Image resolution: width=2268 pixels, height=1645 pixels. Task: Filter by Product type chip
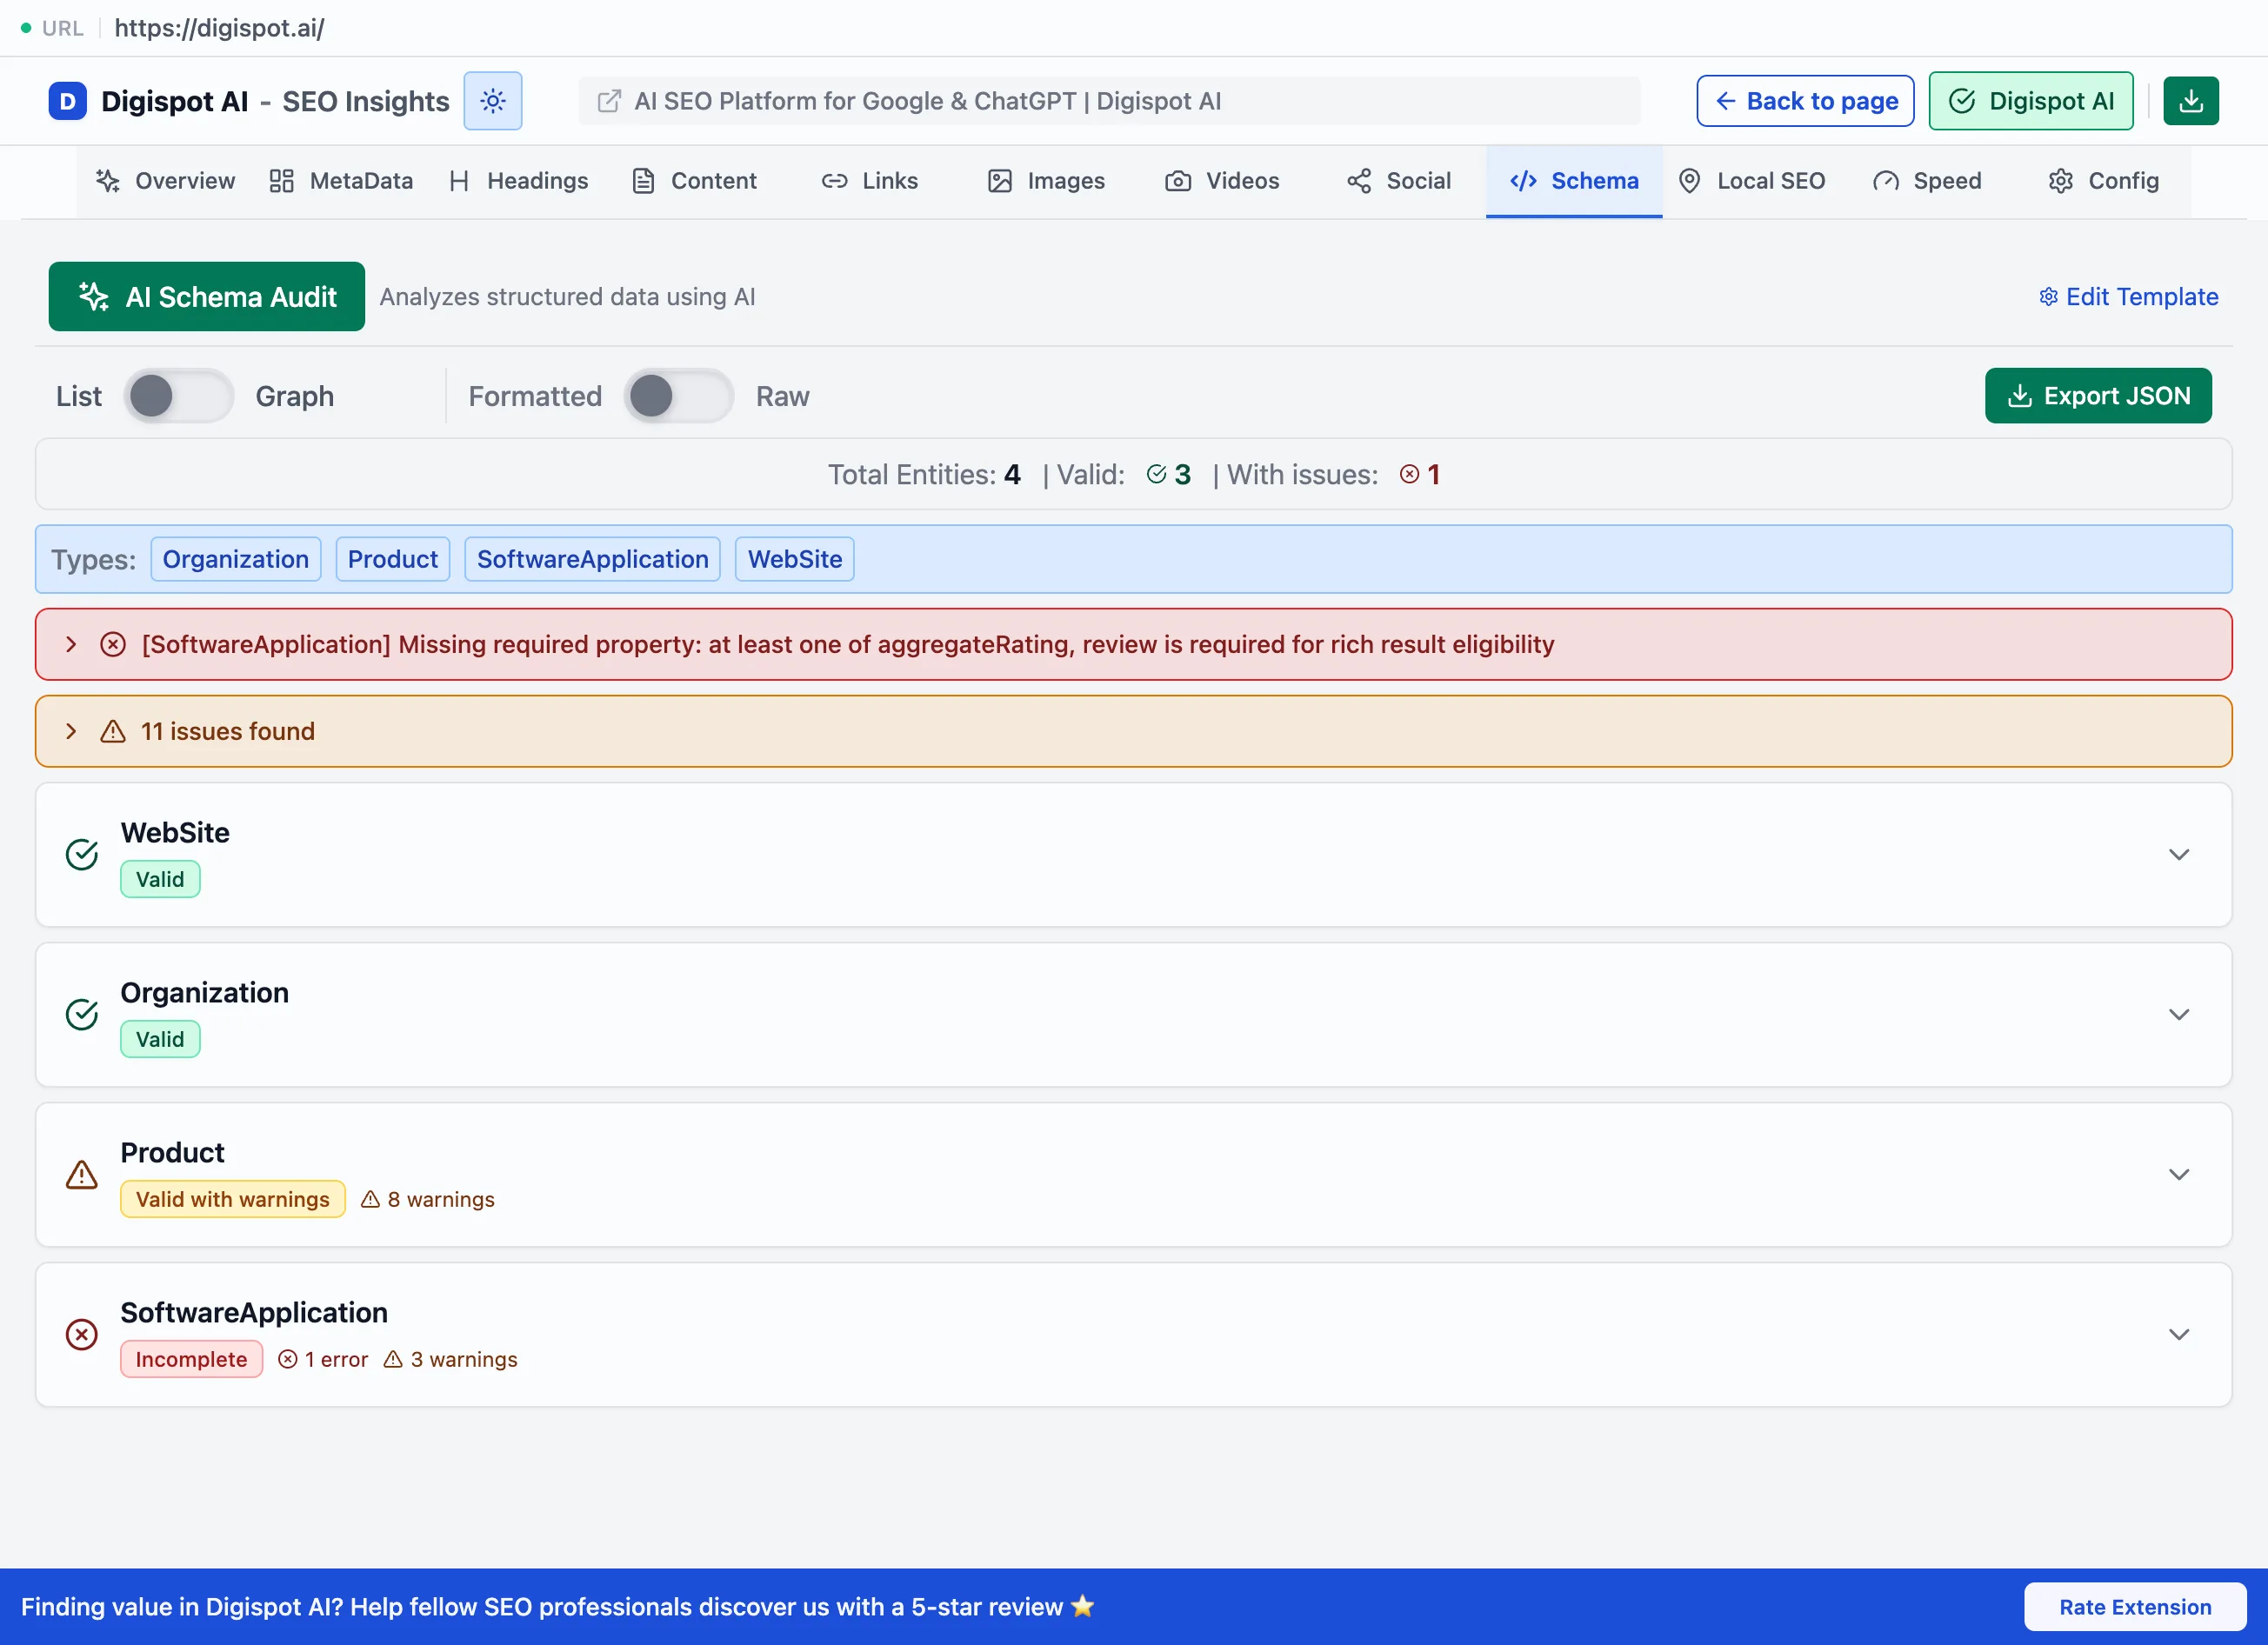point(393,559)
